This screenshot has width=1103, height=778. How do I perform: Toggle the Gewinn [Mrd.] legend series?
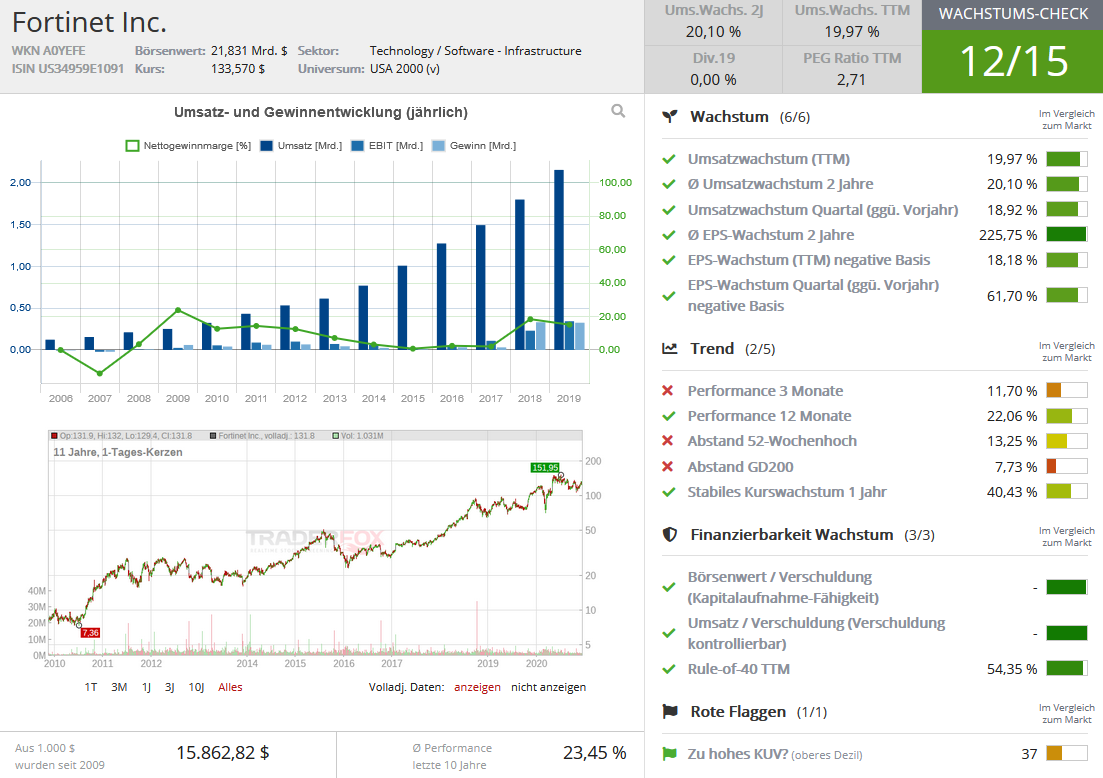[x=474, y=146]
